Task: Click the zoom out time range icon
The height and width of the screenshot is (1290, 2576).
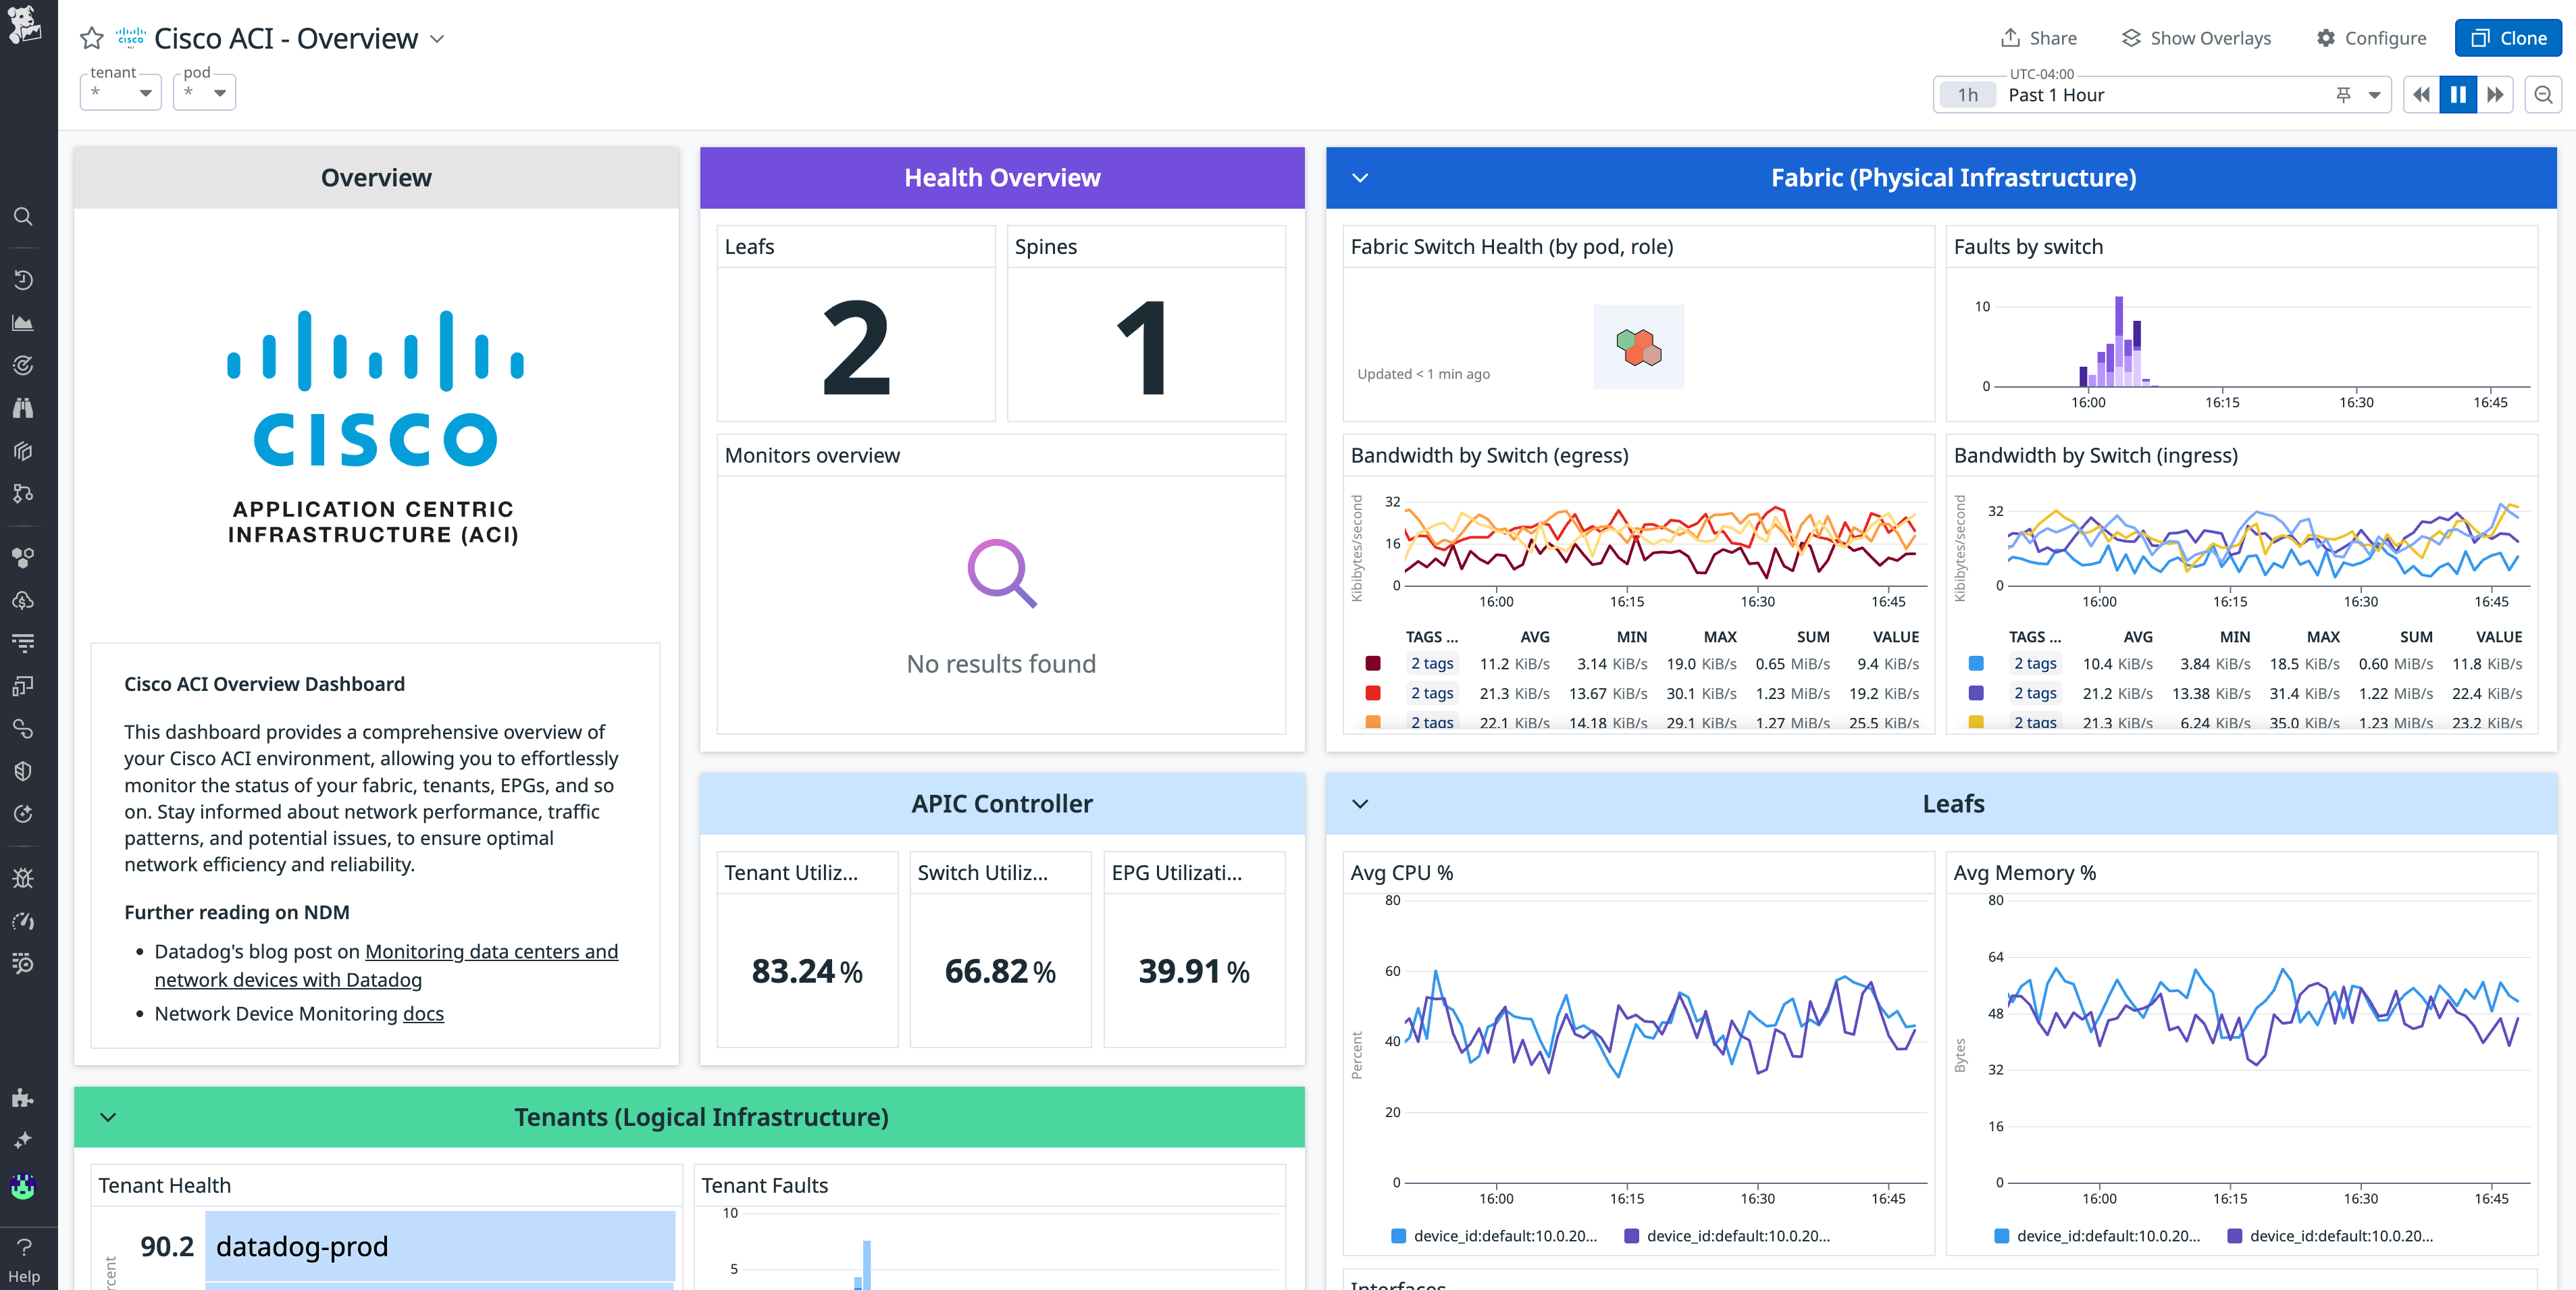Action: click(2543, 95)
